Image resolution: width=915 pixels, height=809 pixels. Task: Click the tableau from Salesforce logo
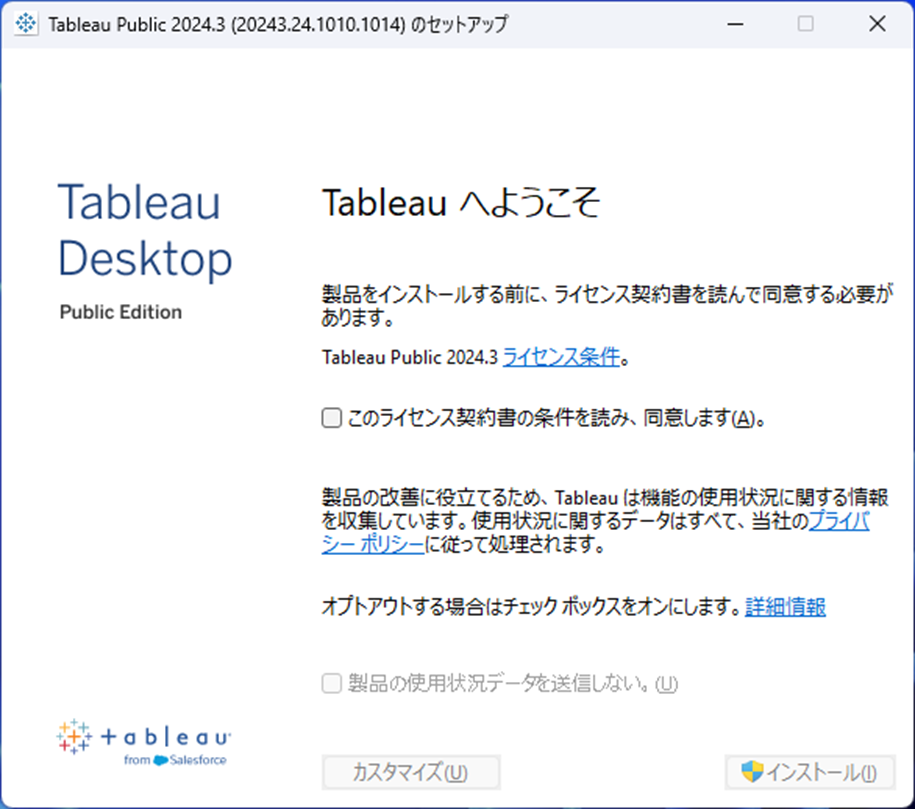click(144, 742)
